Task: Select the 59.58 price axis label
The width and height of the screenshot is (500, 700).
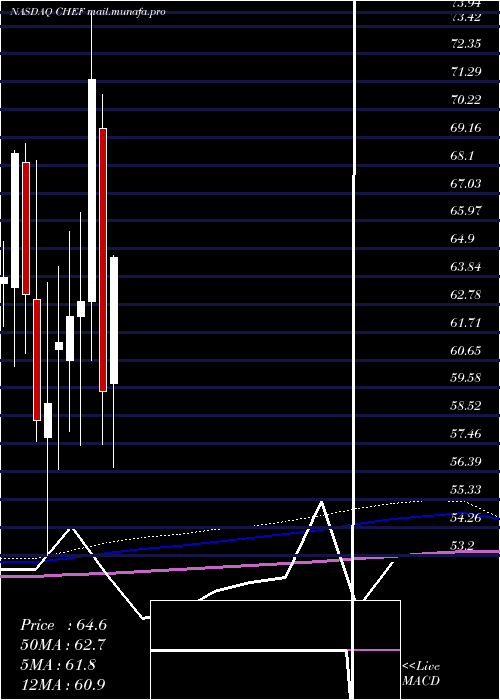Action: coord(466,378)
